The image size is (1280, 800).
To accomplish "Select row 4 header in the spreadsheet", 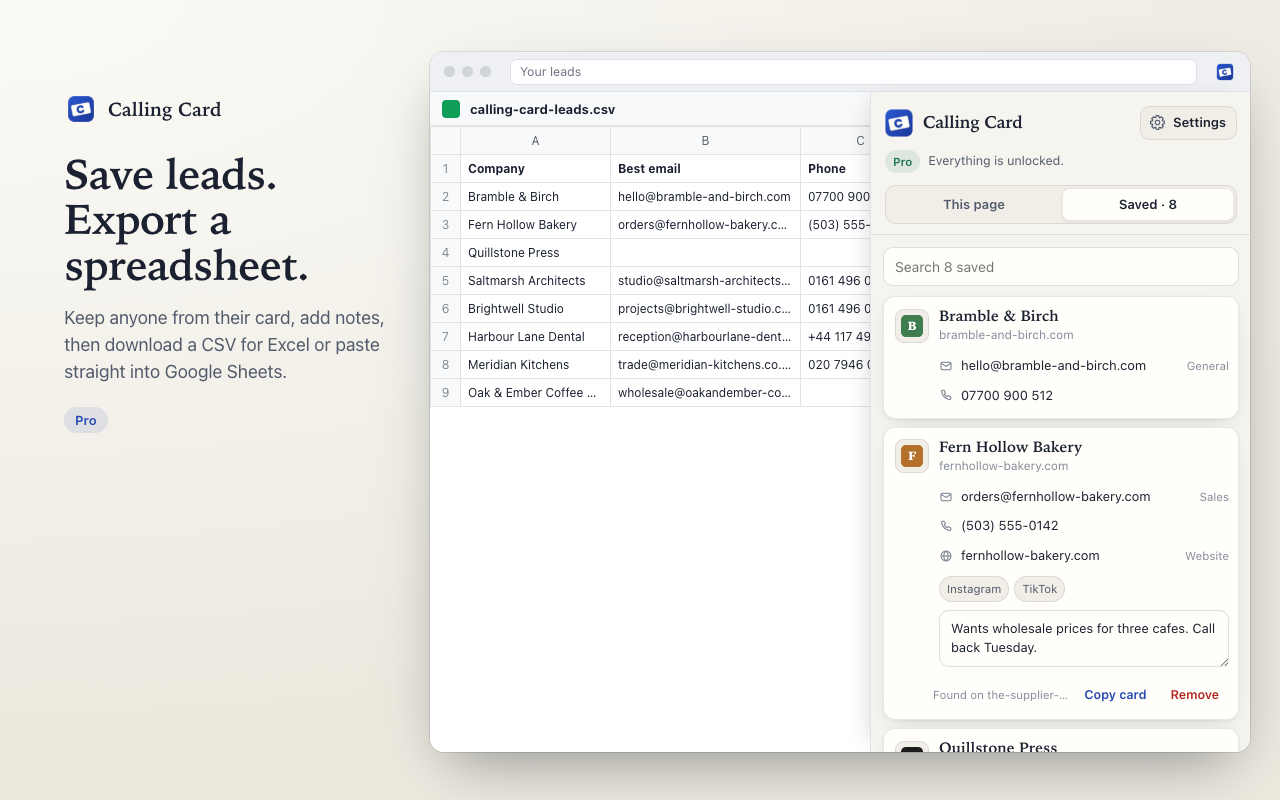I will [446, 253].
